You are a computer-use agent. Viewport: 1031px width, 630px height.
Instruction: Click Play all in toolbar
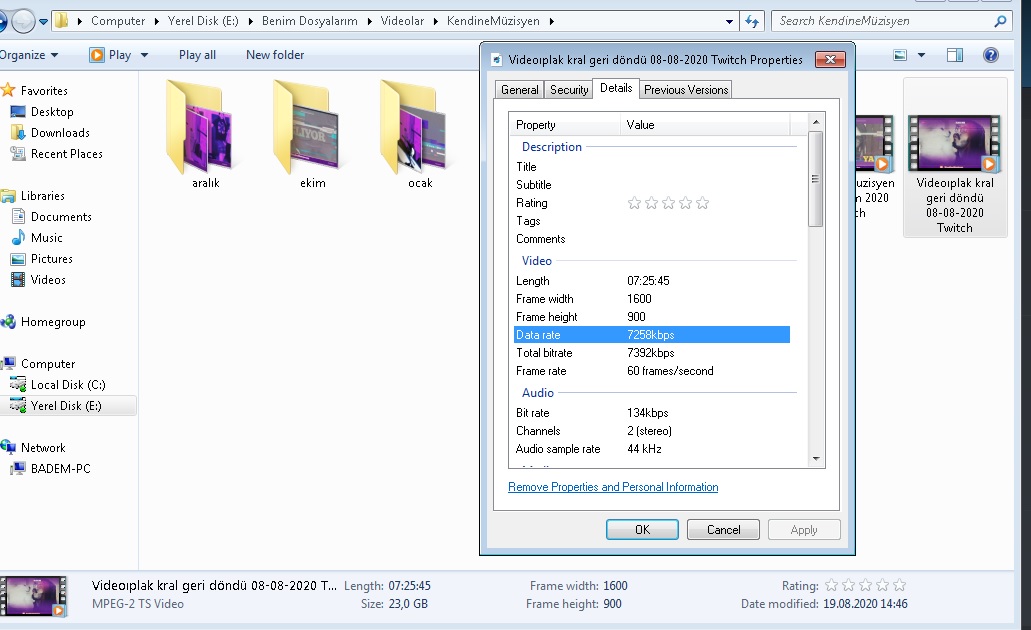197,55
